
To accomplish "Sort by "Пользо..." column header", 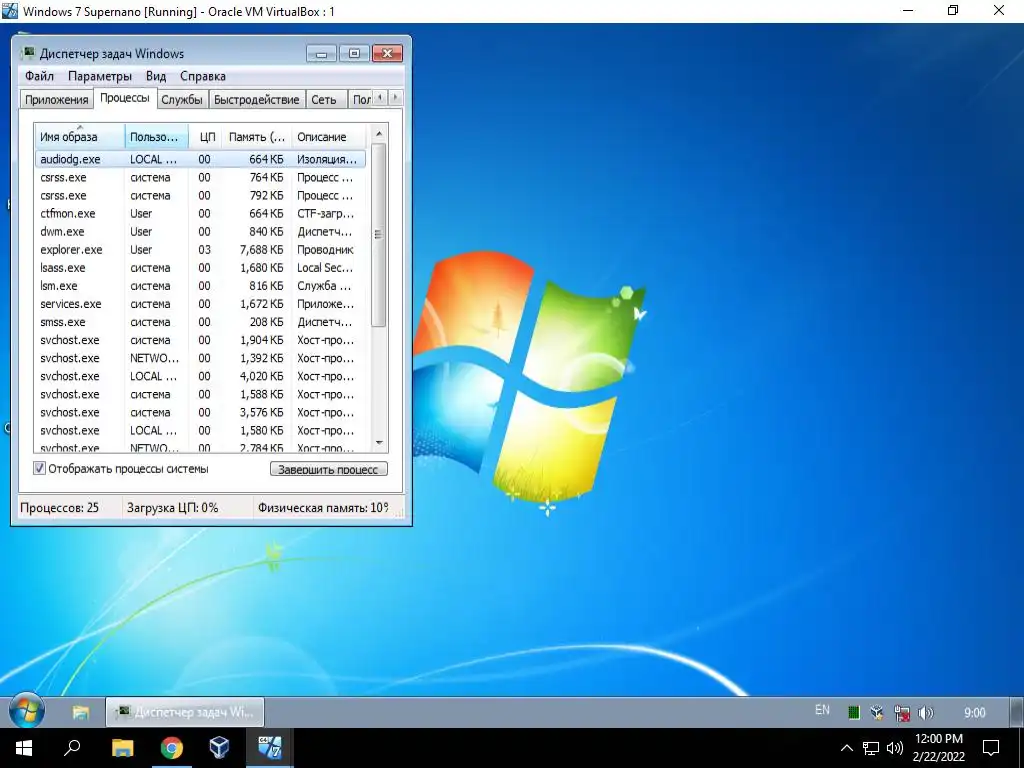I will coord(156,136).
